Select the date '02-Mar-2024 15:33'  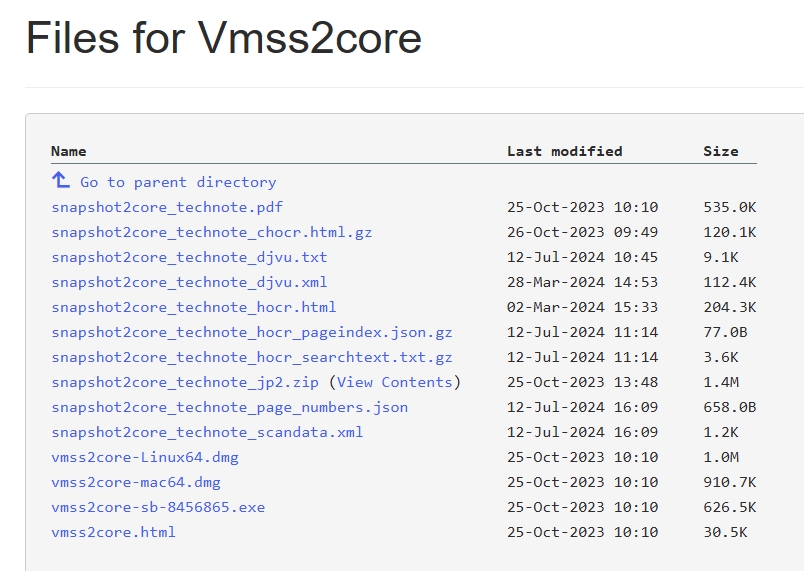coord(582,308)
